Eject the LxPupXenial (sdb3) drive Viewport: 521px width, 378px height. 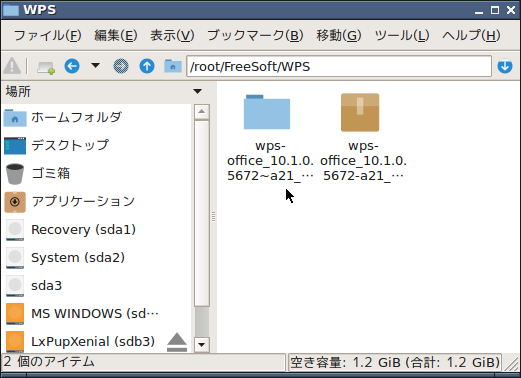[x=177, y=342]
